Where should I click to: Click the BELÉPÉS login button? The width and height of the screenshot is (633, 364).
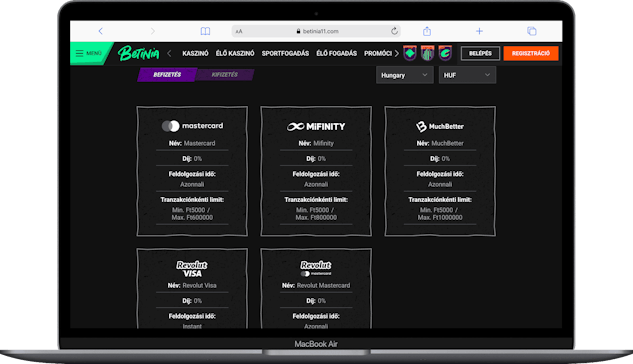tap(480, 53)
